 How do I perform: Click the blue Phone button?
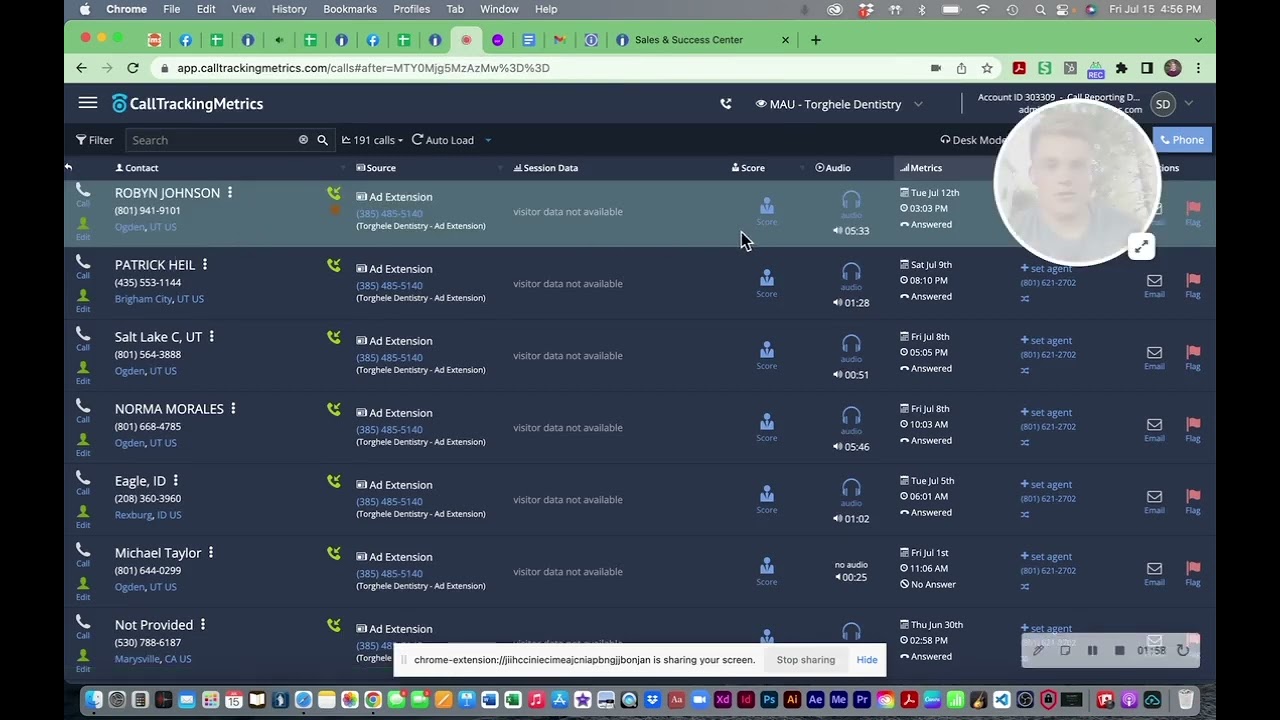pos(1182,140)
